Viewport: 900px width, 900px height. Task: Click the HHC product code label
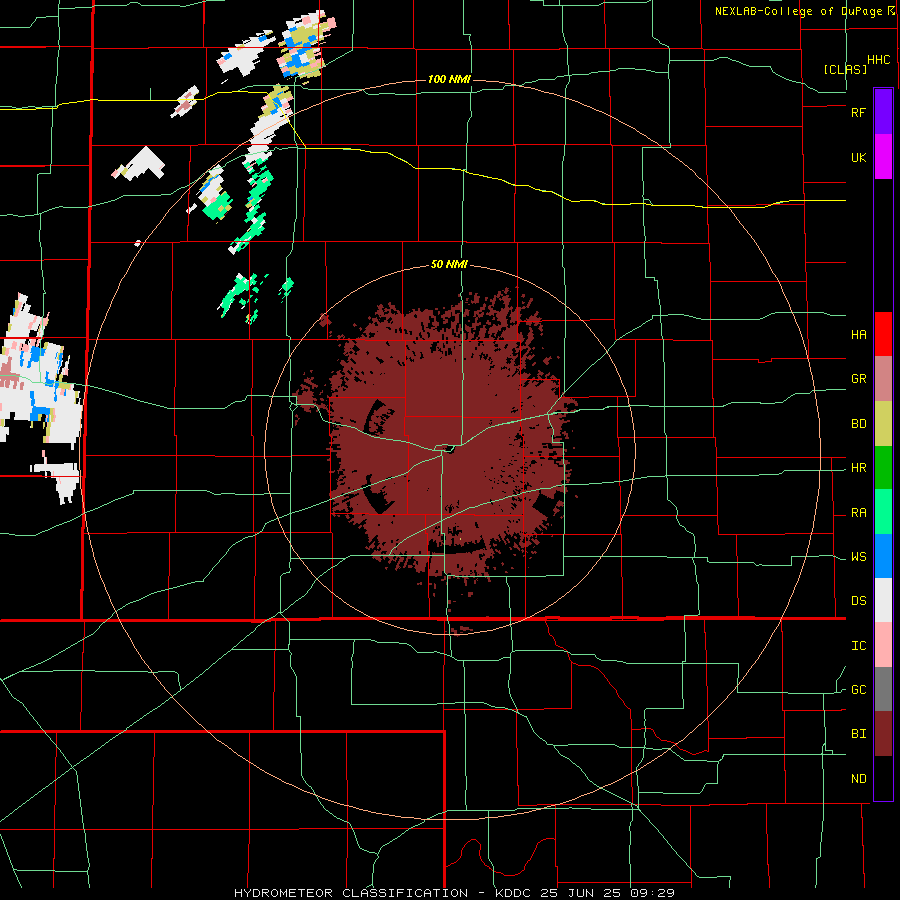(x=878, y=60)
